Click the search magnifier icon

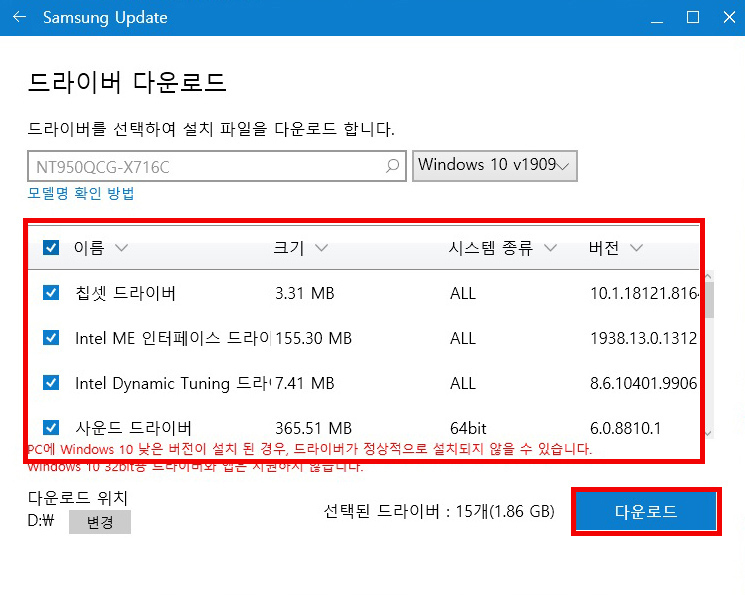coord(392,166)
